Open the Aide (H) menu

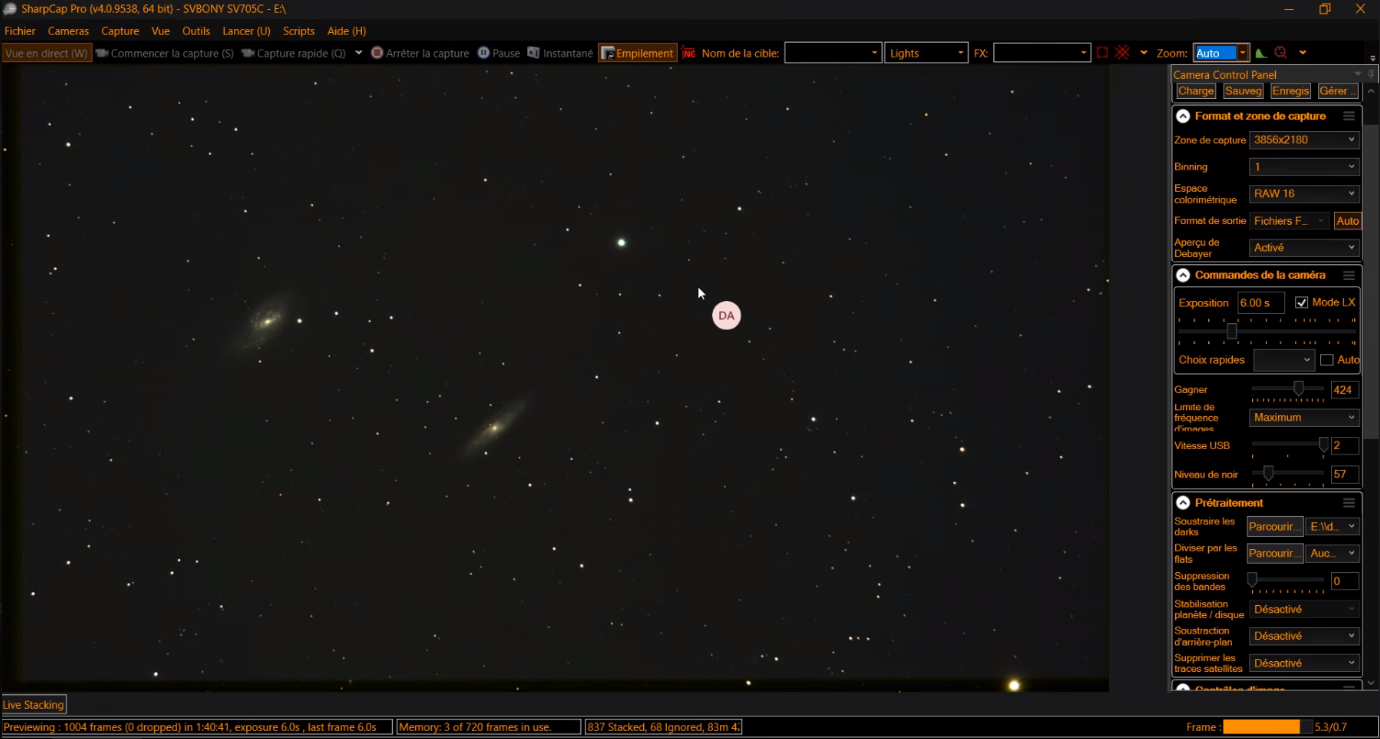[347, 31]
